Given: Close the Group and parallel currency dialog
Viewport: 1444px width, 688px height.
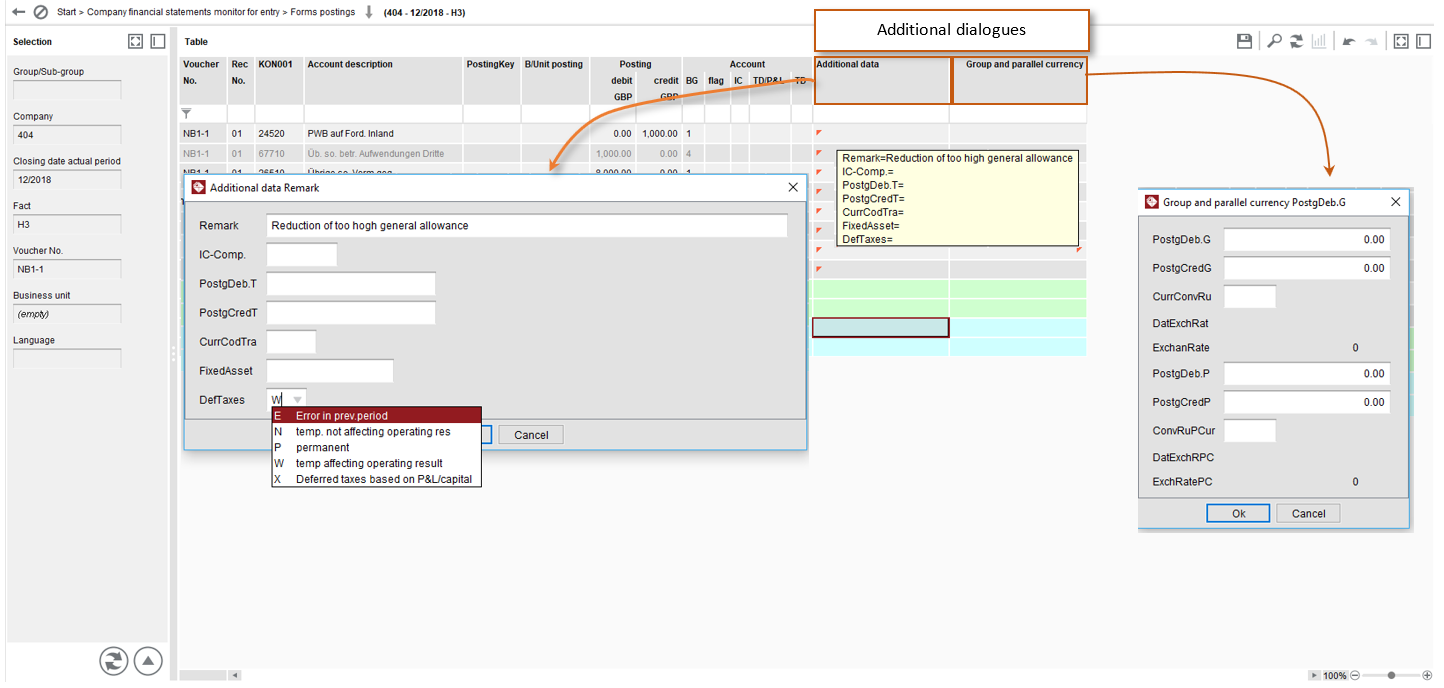Looking at the screenshot, I should point(1396,202).
